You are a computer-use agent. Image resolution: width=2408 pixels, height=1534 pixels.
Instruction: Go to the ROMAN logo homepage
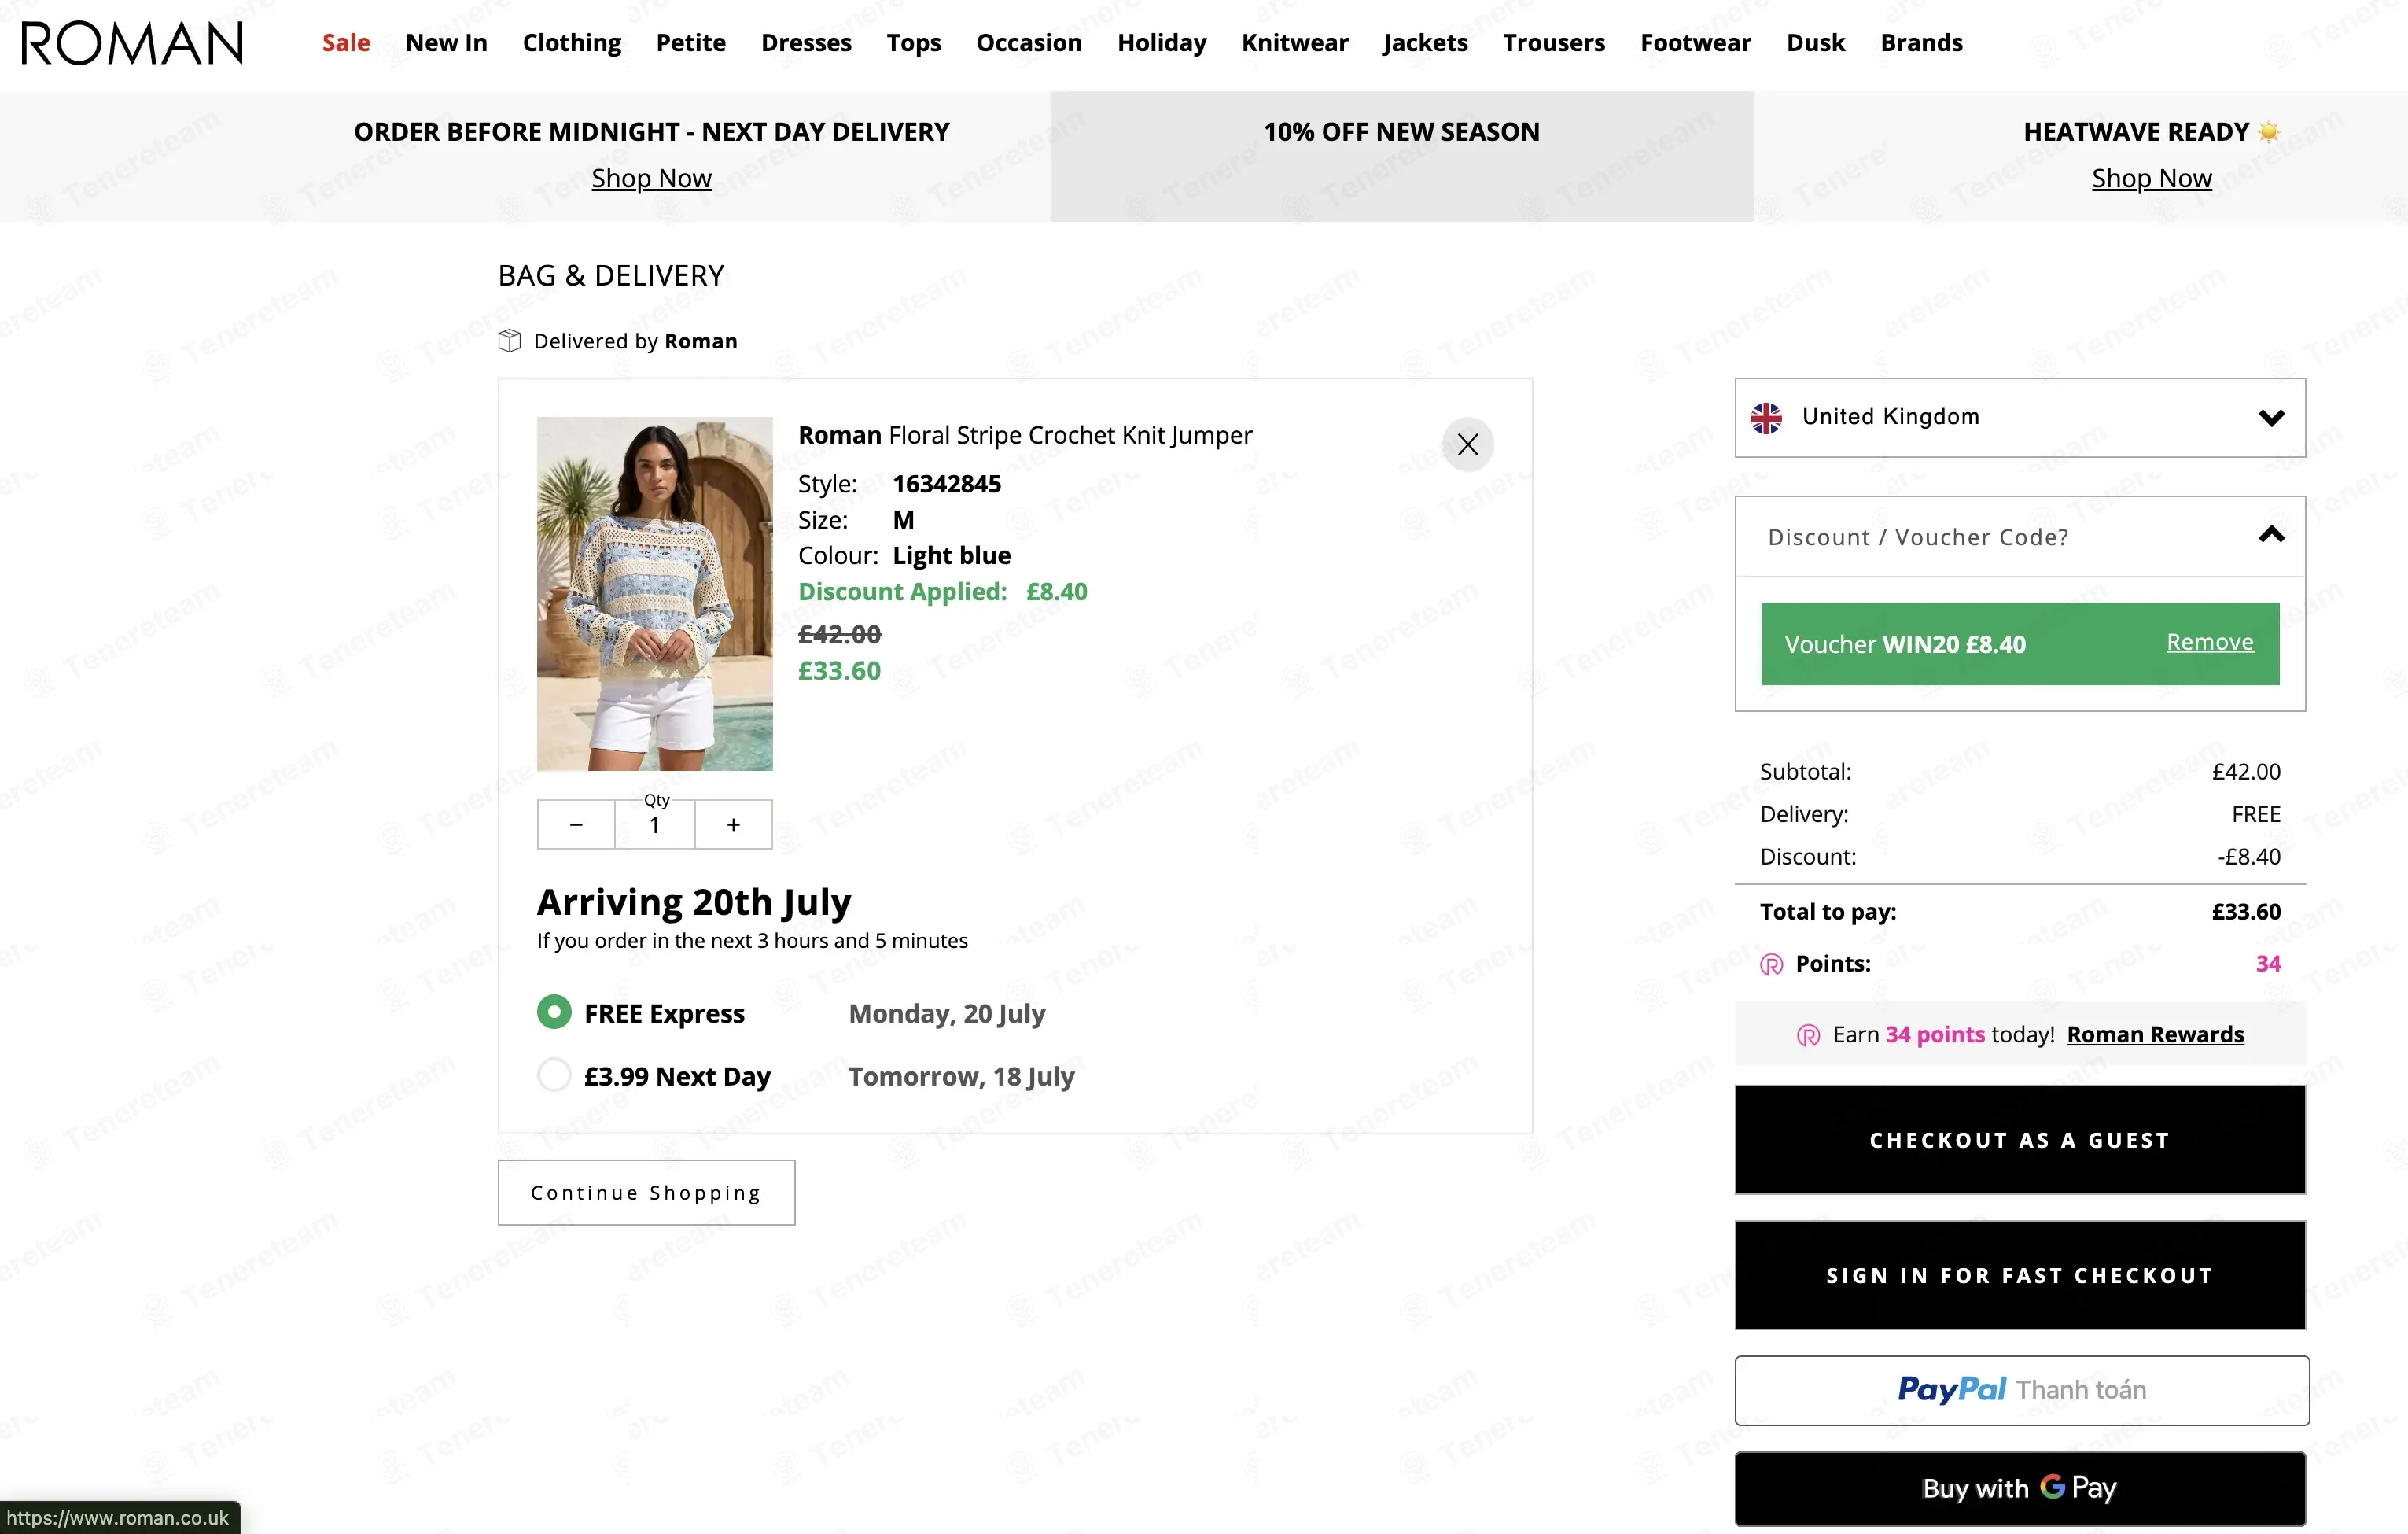[x=132, y=43]
